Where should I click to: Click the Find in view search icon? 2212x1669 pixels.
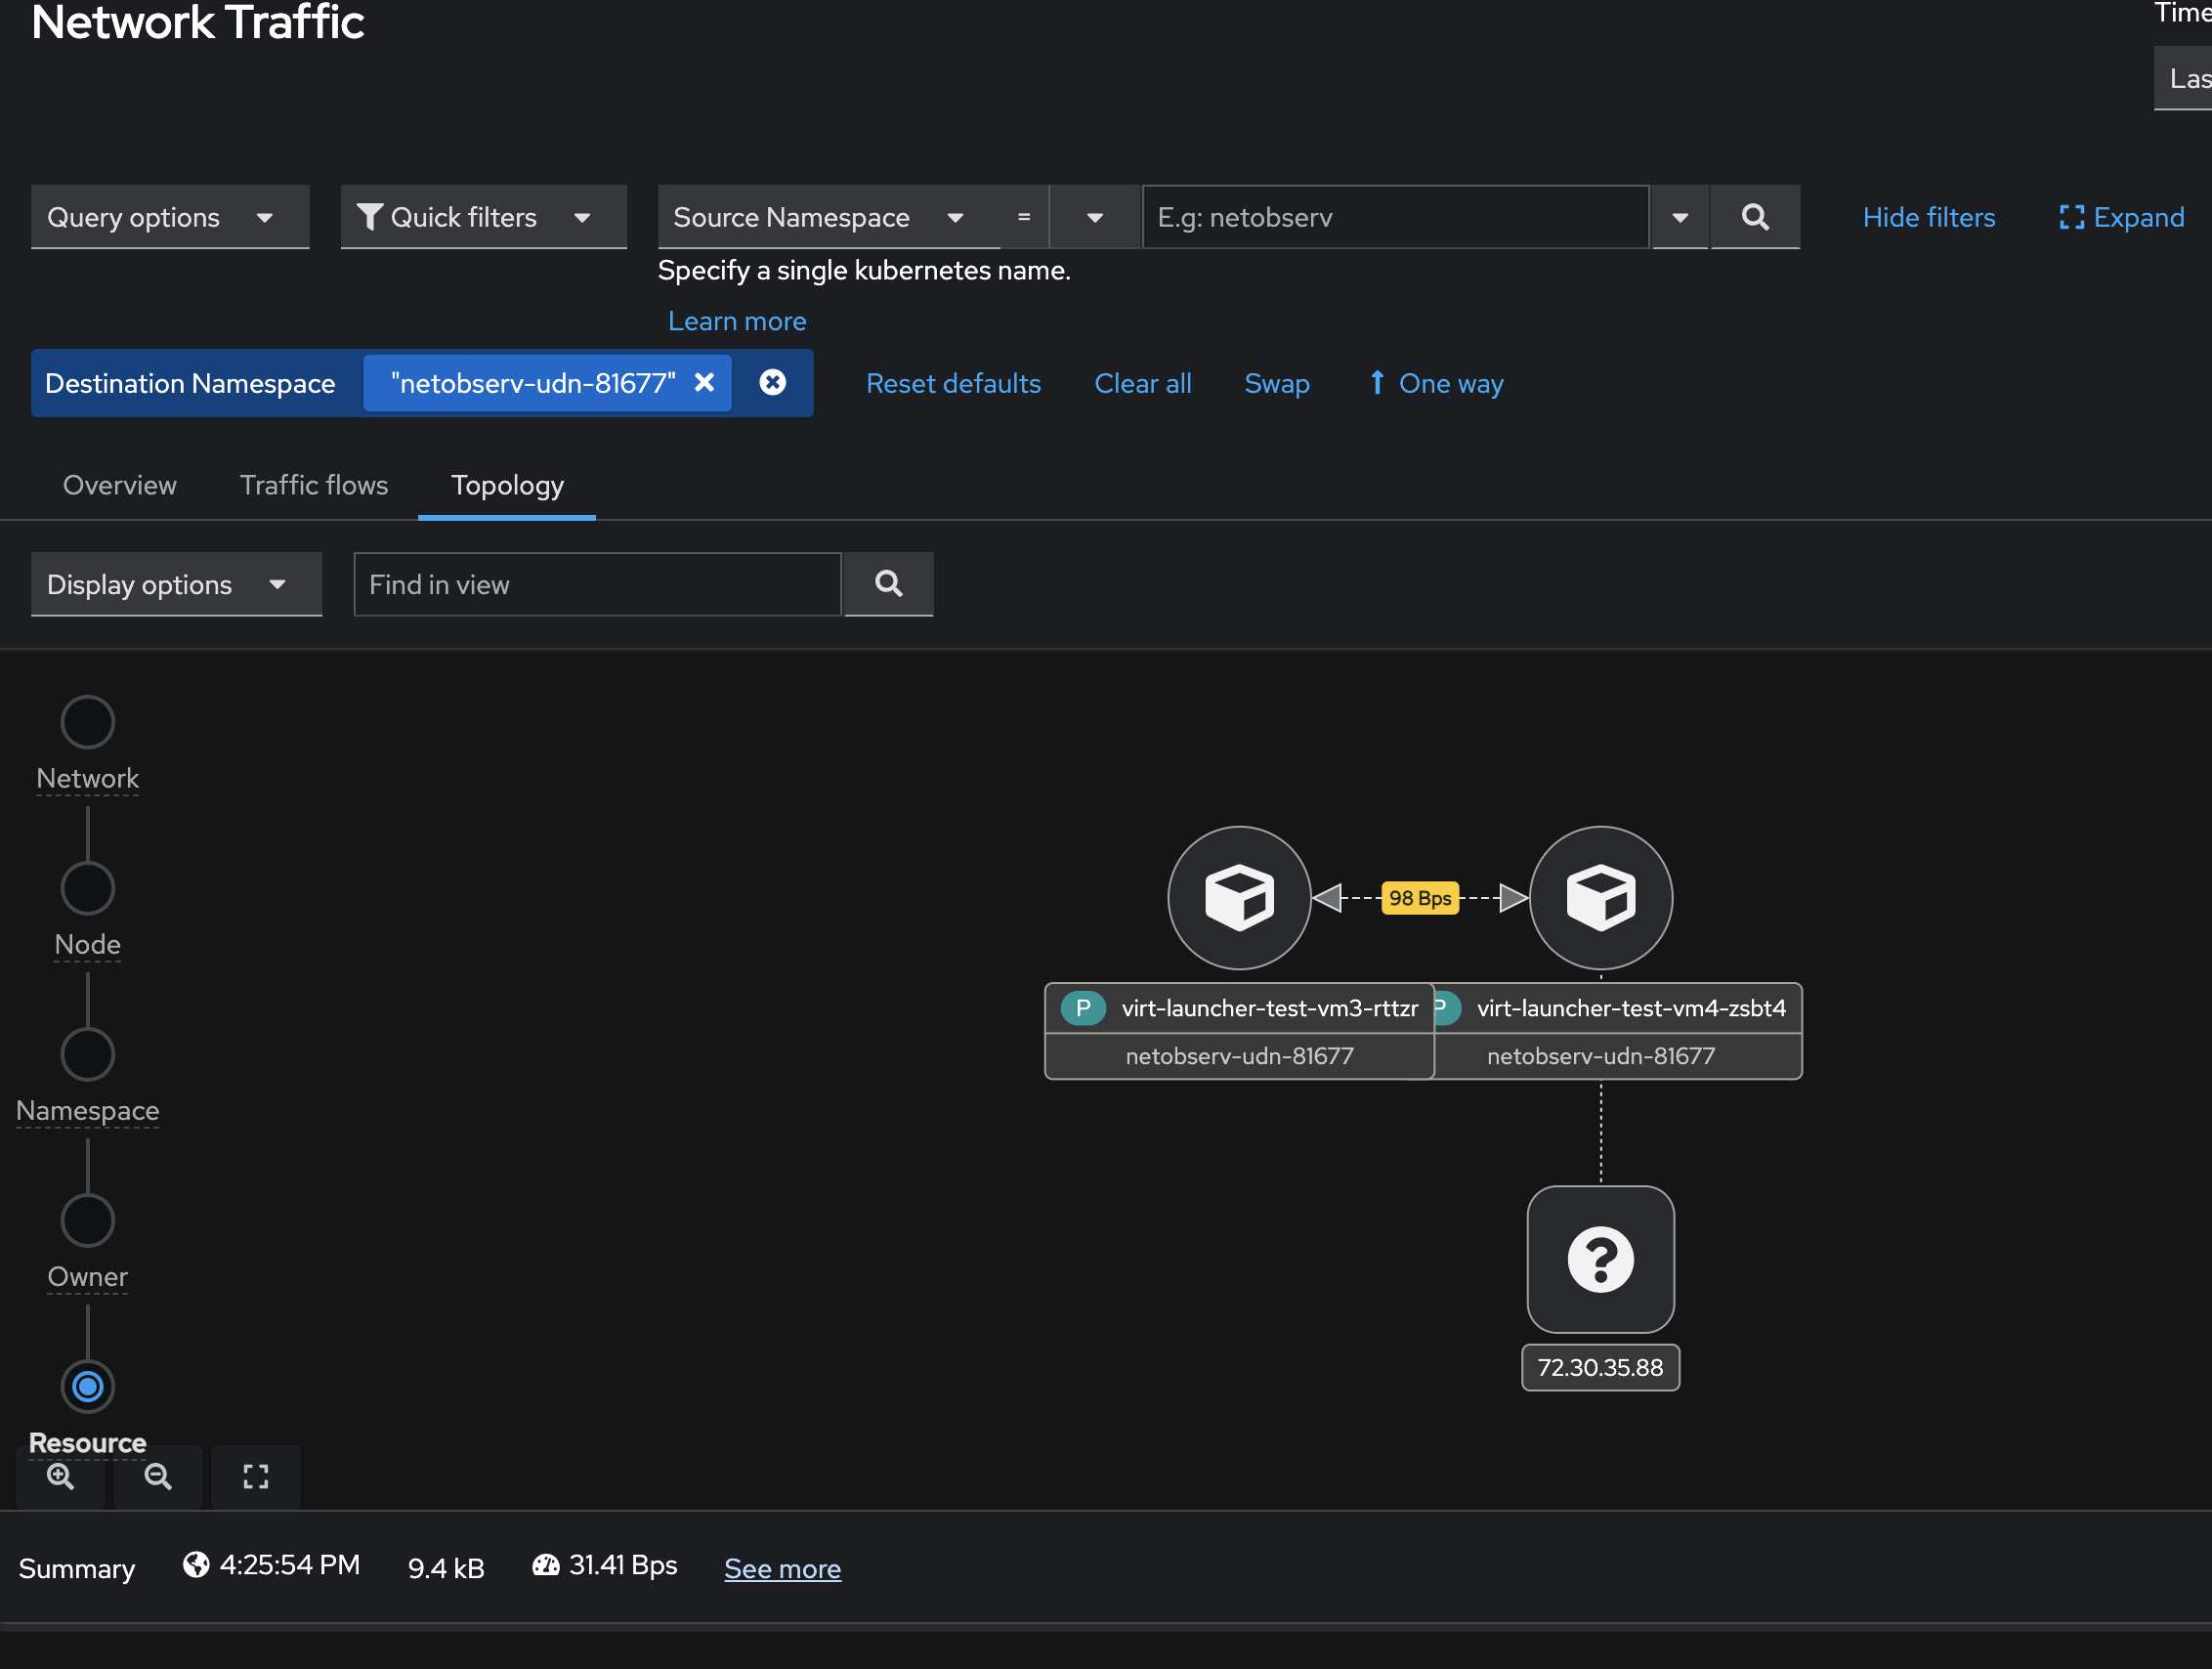pos(888,584)
